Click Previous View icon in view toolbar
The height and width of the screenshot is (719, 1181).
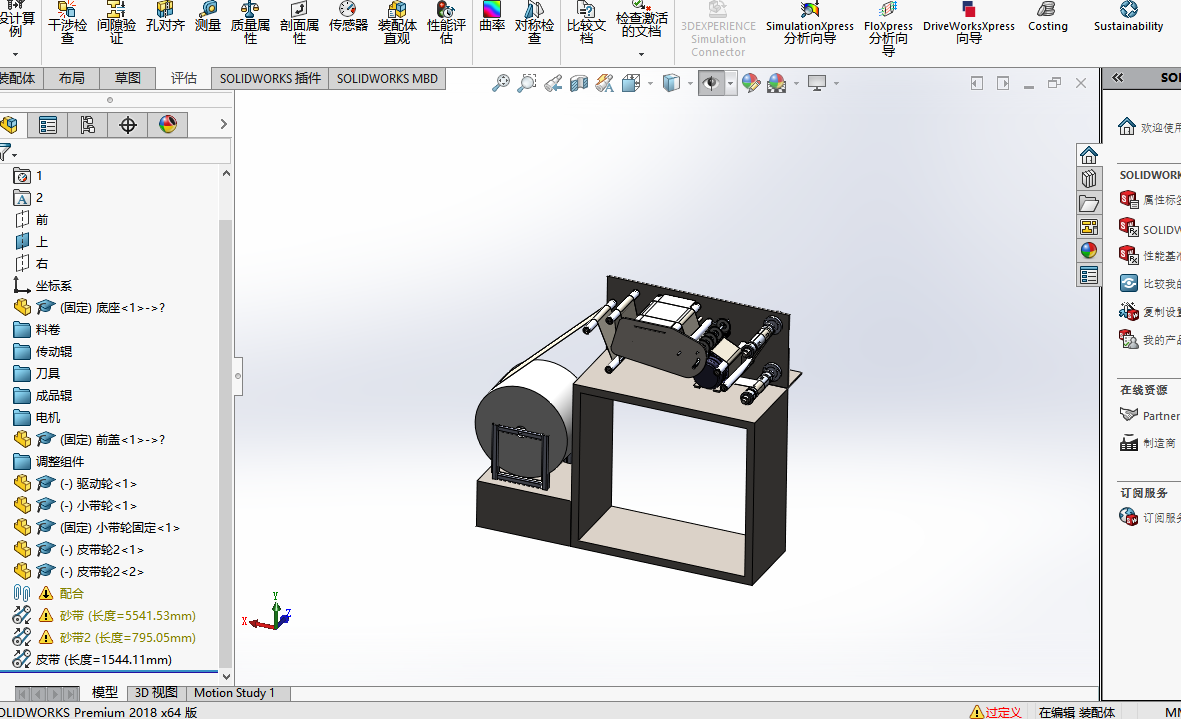[553, 83]
